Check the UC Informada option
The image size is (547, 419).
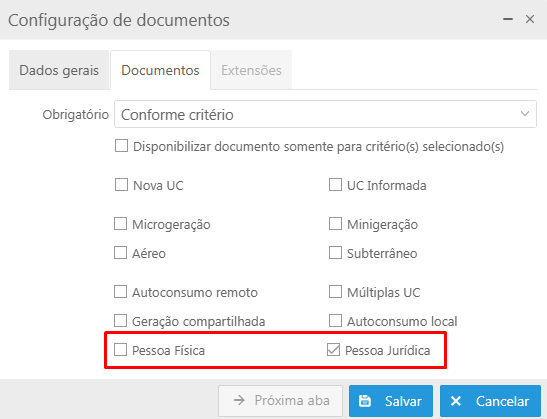[x=335, y=185]
